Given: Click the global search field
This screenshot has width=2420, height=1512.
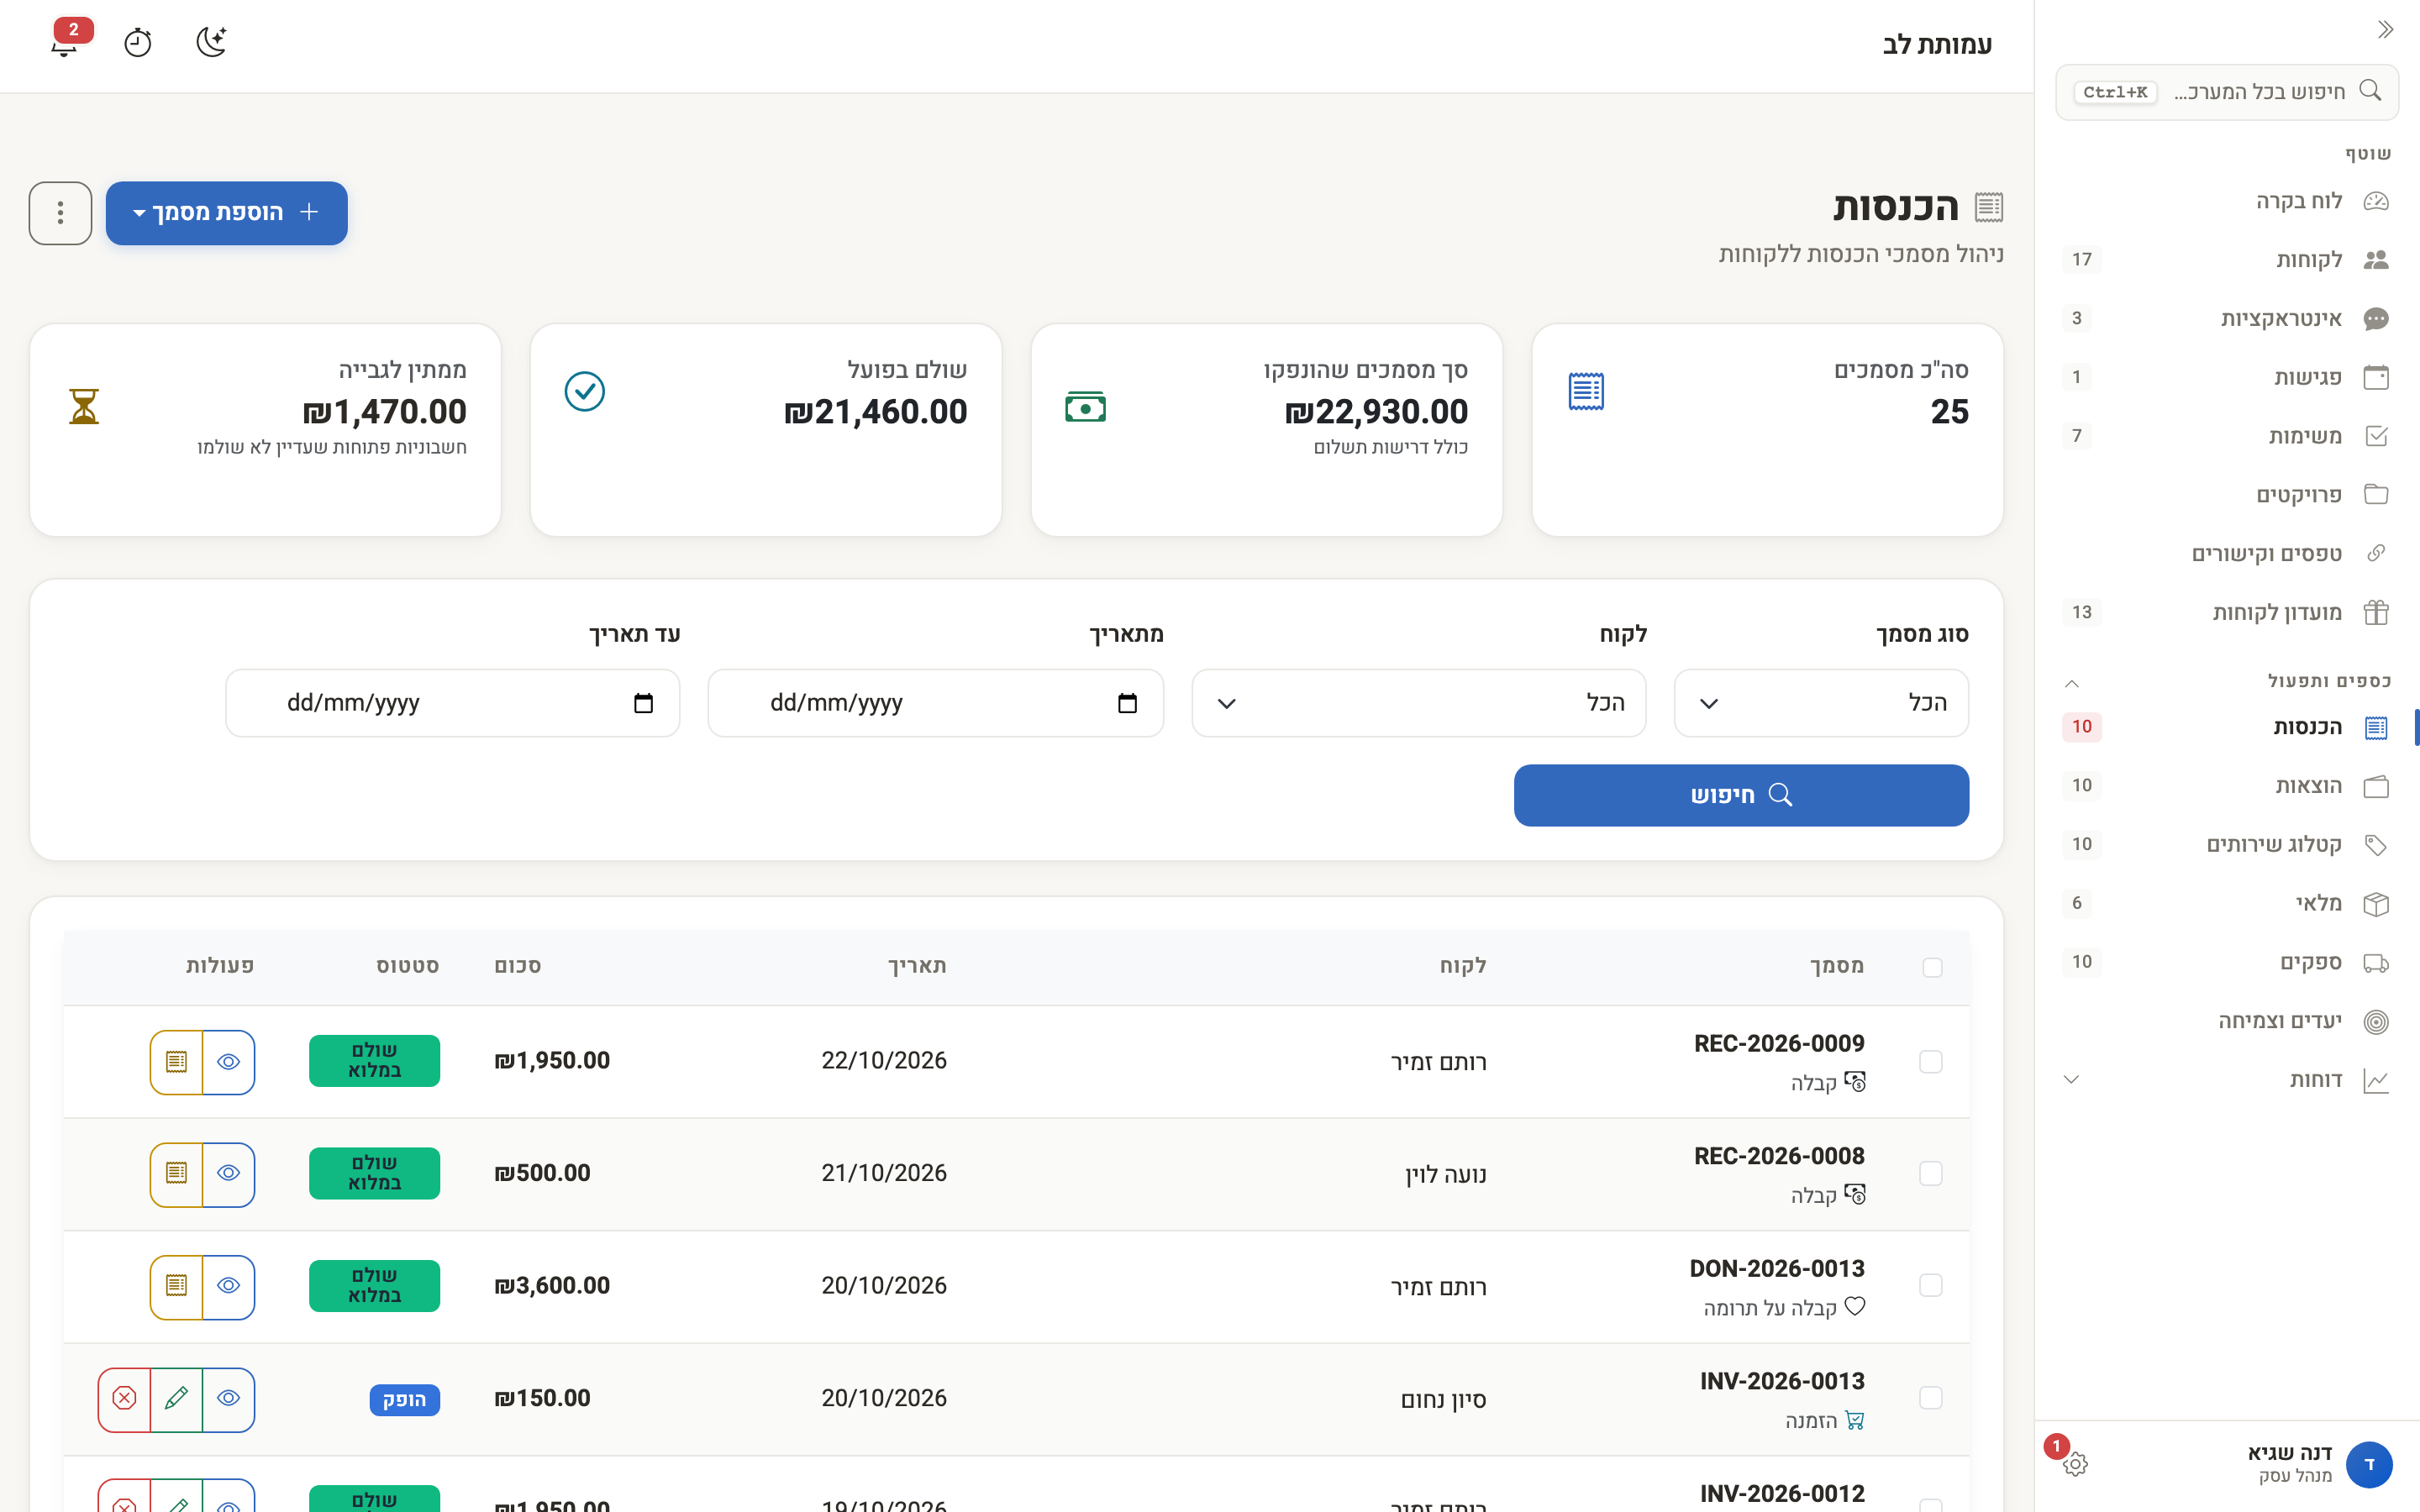Looking at the screenshot, I should tap(2227, 92).
